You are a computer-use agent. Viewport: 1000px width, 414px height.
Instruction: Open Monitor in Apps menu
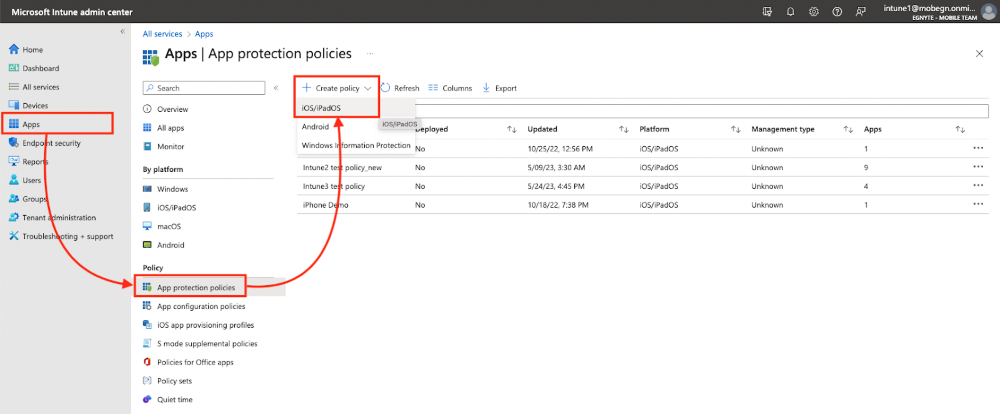pos(170,146)
